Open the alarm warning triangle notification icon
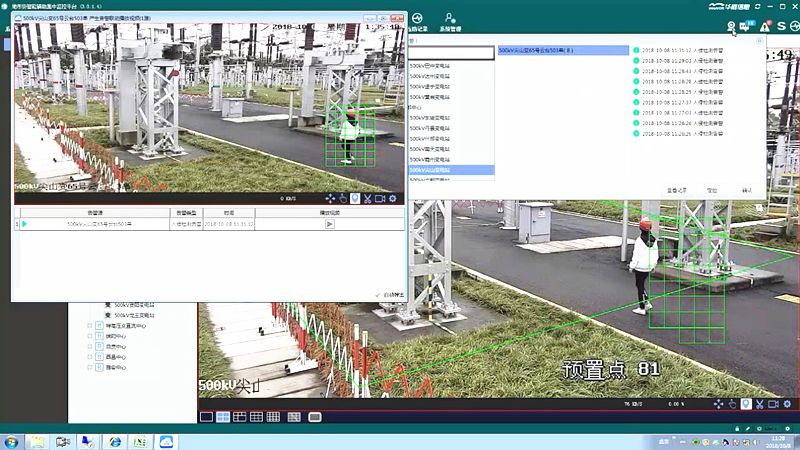Image resolution: width=800 pixels, height=450 pixels. click(x=765, y=27)
